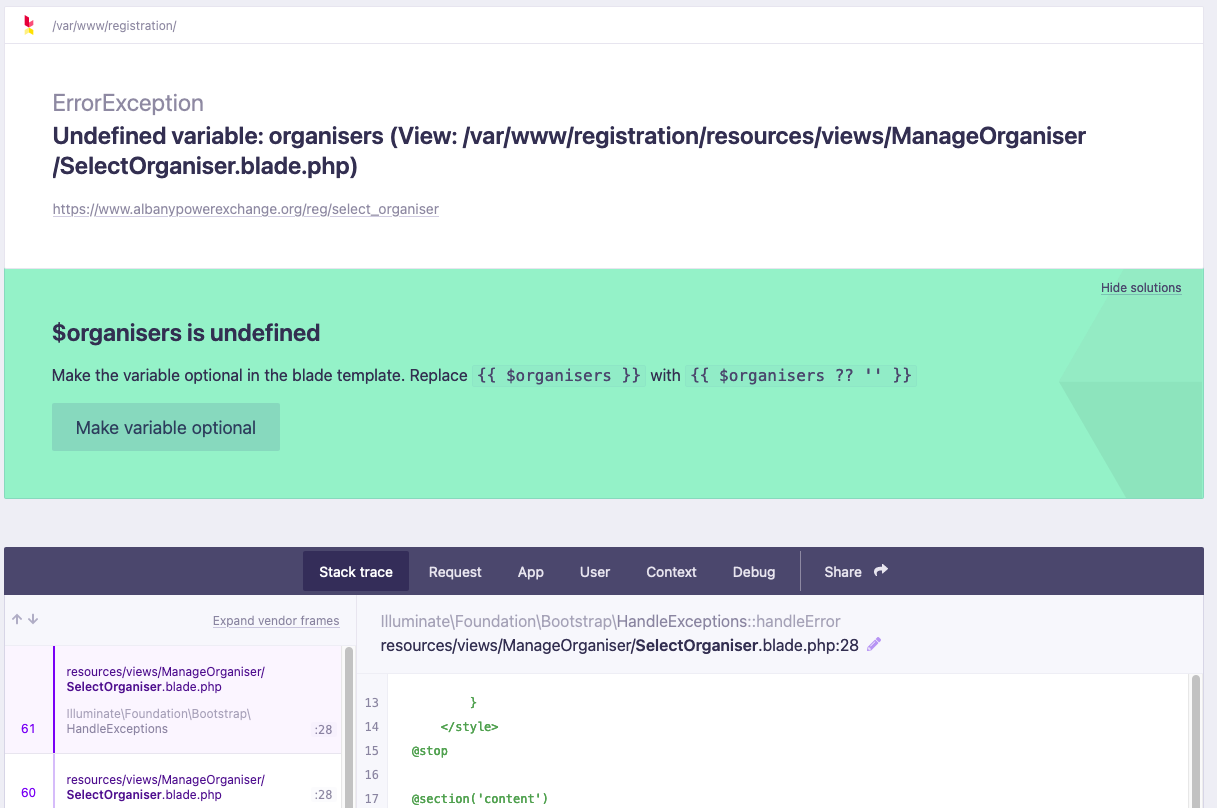The image size is (1217, 808).
Task: Jump to previous frame using up arrow icon
Action: pos(15,620)
